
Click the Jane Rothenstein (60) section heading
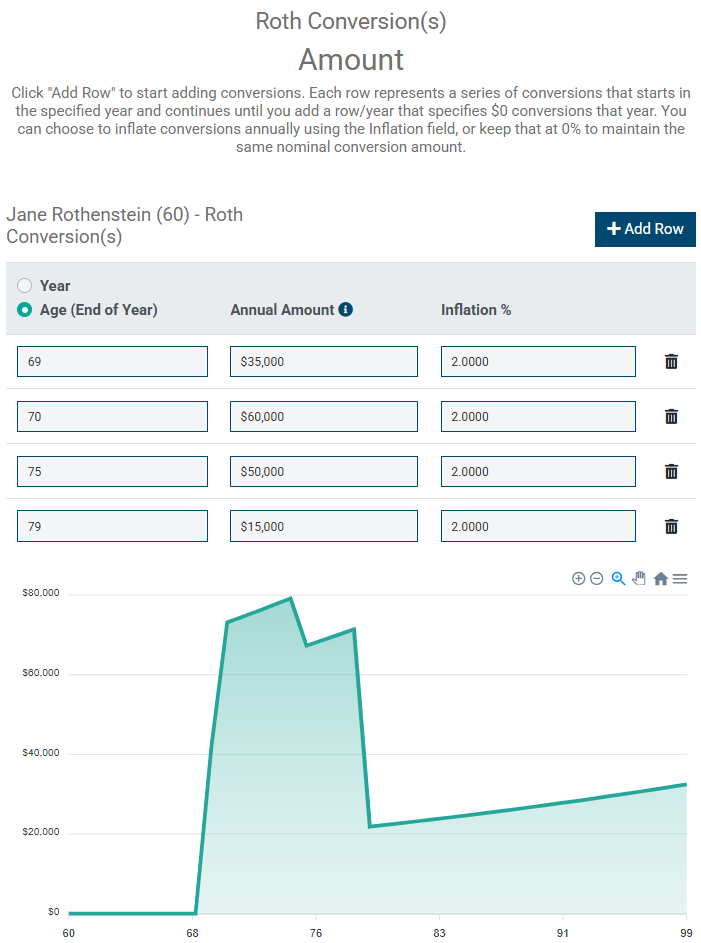coord(124,226)
